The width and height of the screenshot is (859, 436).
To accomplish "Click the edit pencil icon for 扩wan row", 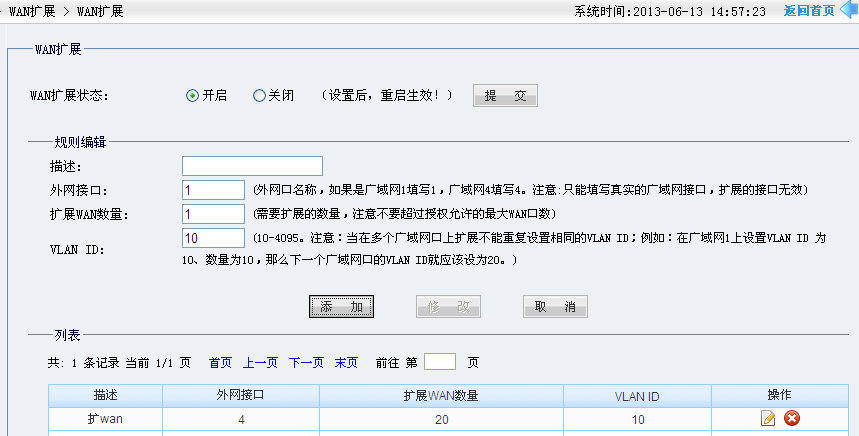I will [768, 419].
